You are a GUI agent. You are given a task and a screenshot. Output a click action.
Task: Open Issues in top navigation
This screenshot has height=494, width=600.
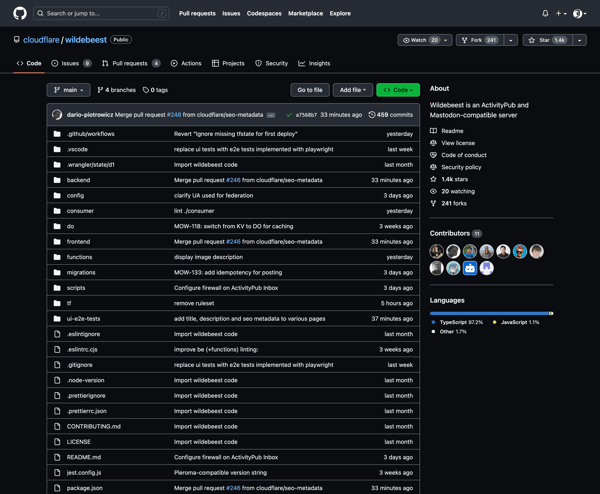click(x=231, y=13)
